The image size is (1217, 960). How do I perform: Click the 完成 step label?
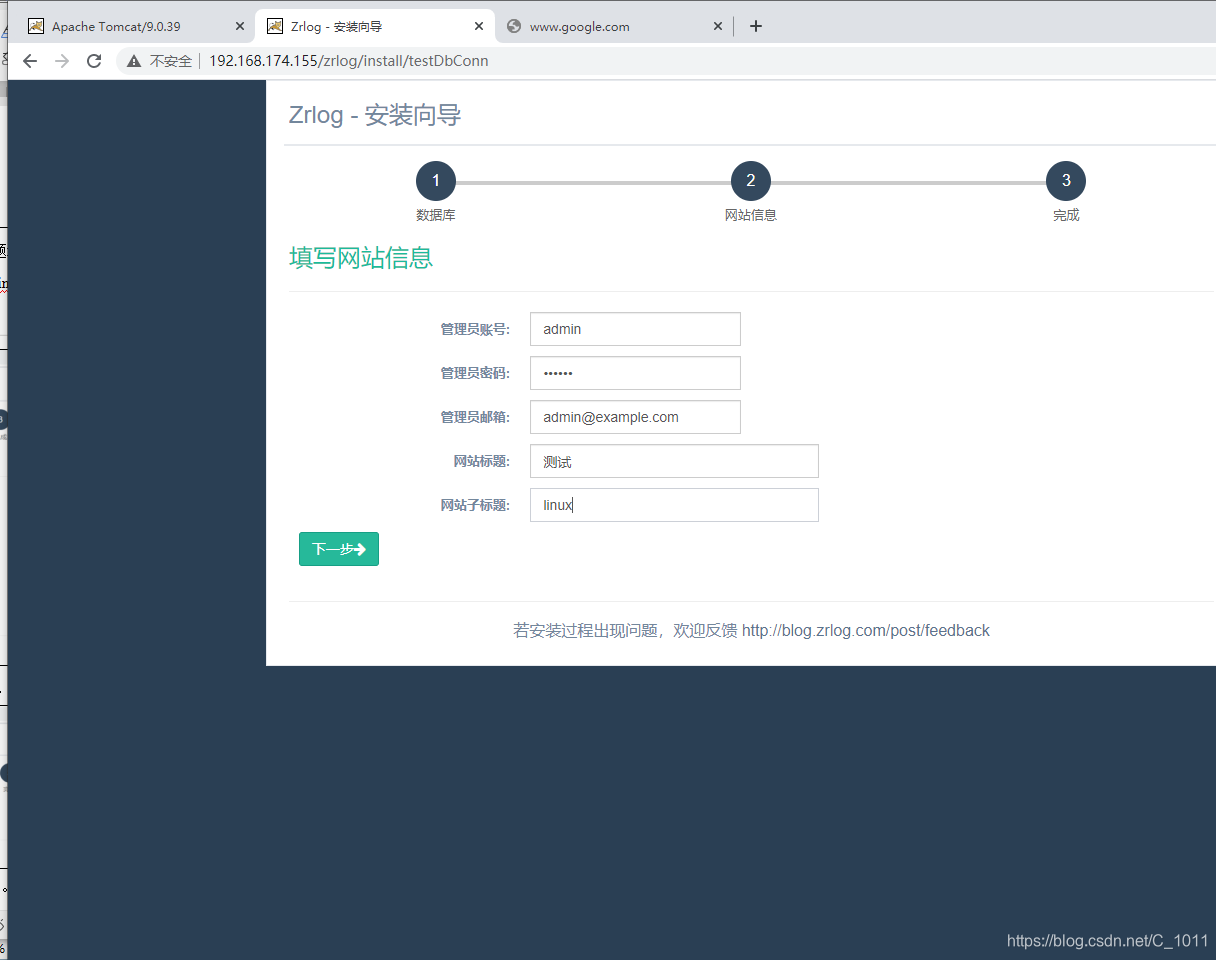pyautogui.click(x=1066, y=215)
